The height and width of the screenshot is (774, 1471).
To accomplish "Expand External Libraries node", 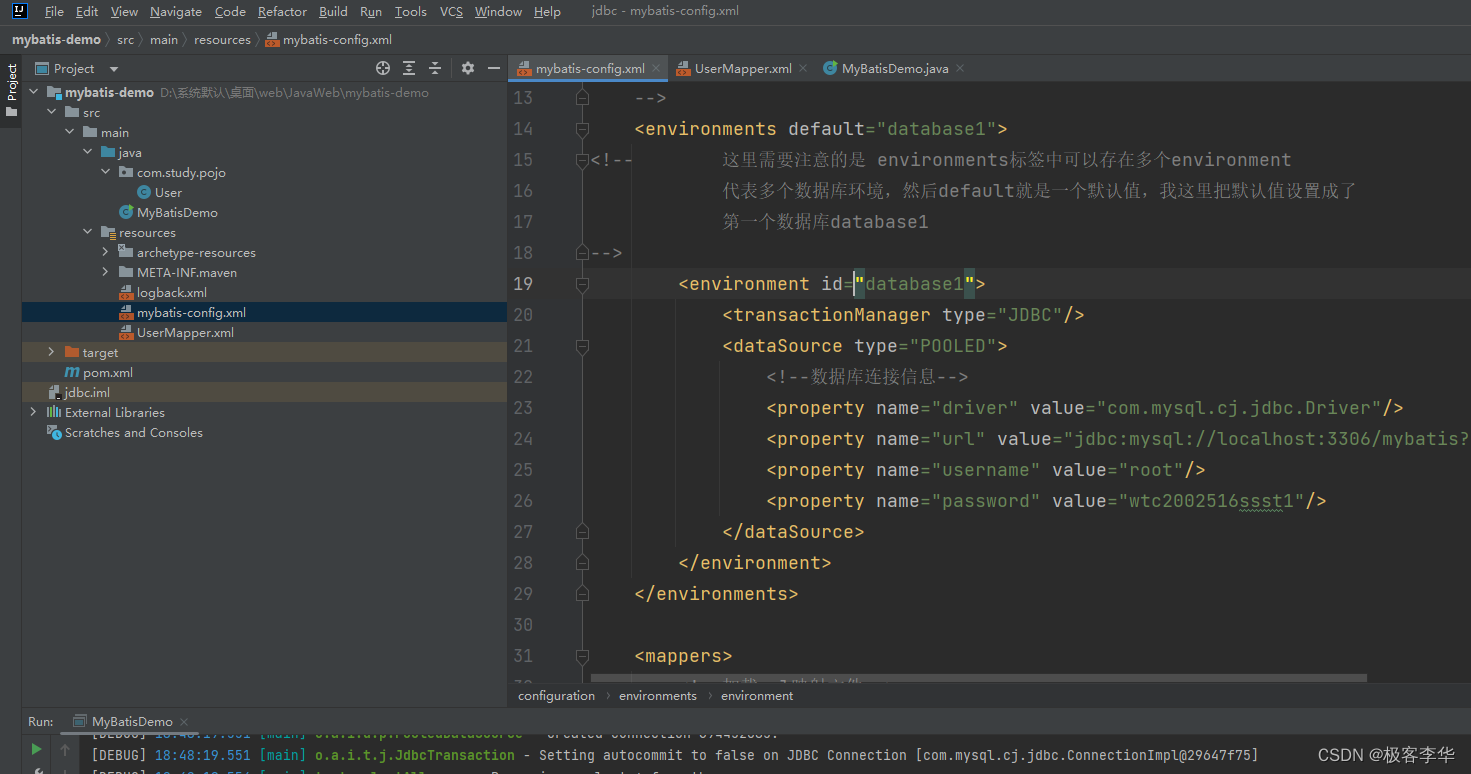I will pyautogui.click(x=34, y=412).
